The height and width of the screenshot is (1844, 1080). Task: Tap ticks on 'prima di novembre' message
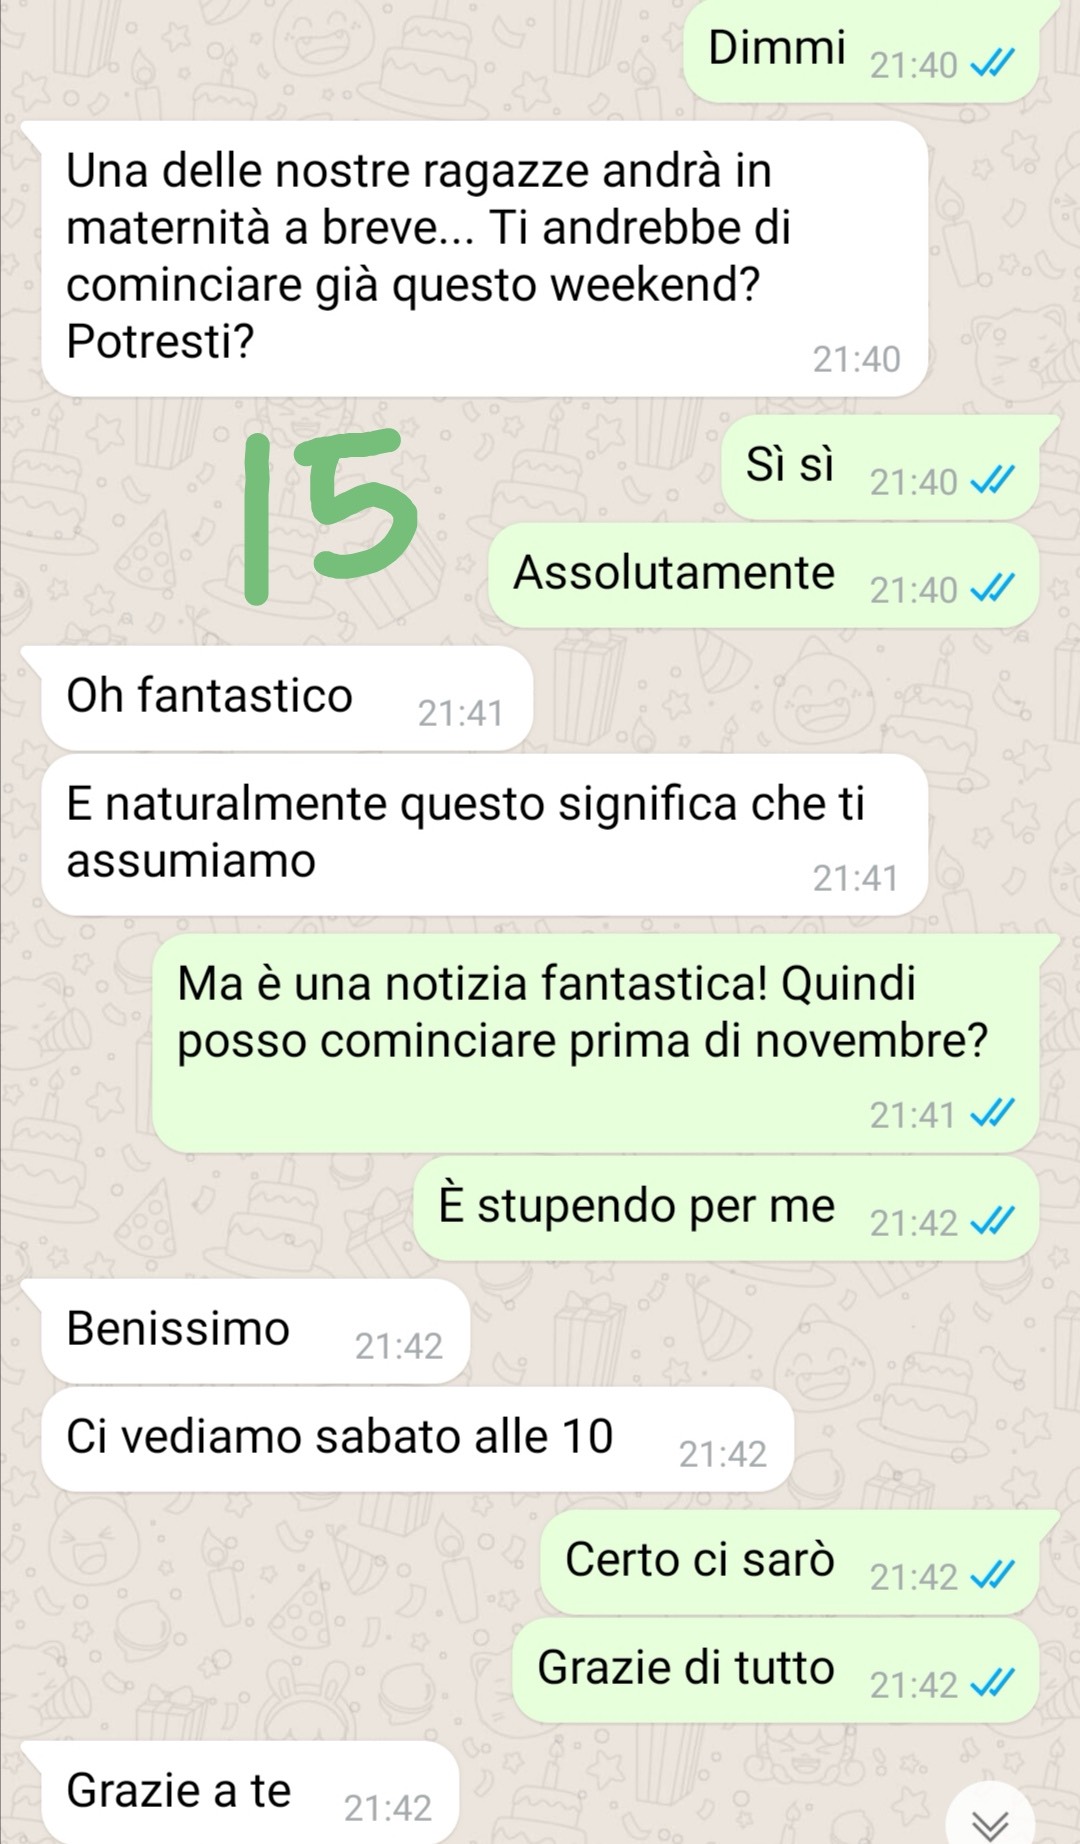pyautogui.click(x=994, y=1113)
